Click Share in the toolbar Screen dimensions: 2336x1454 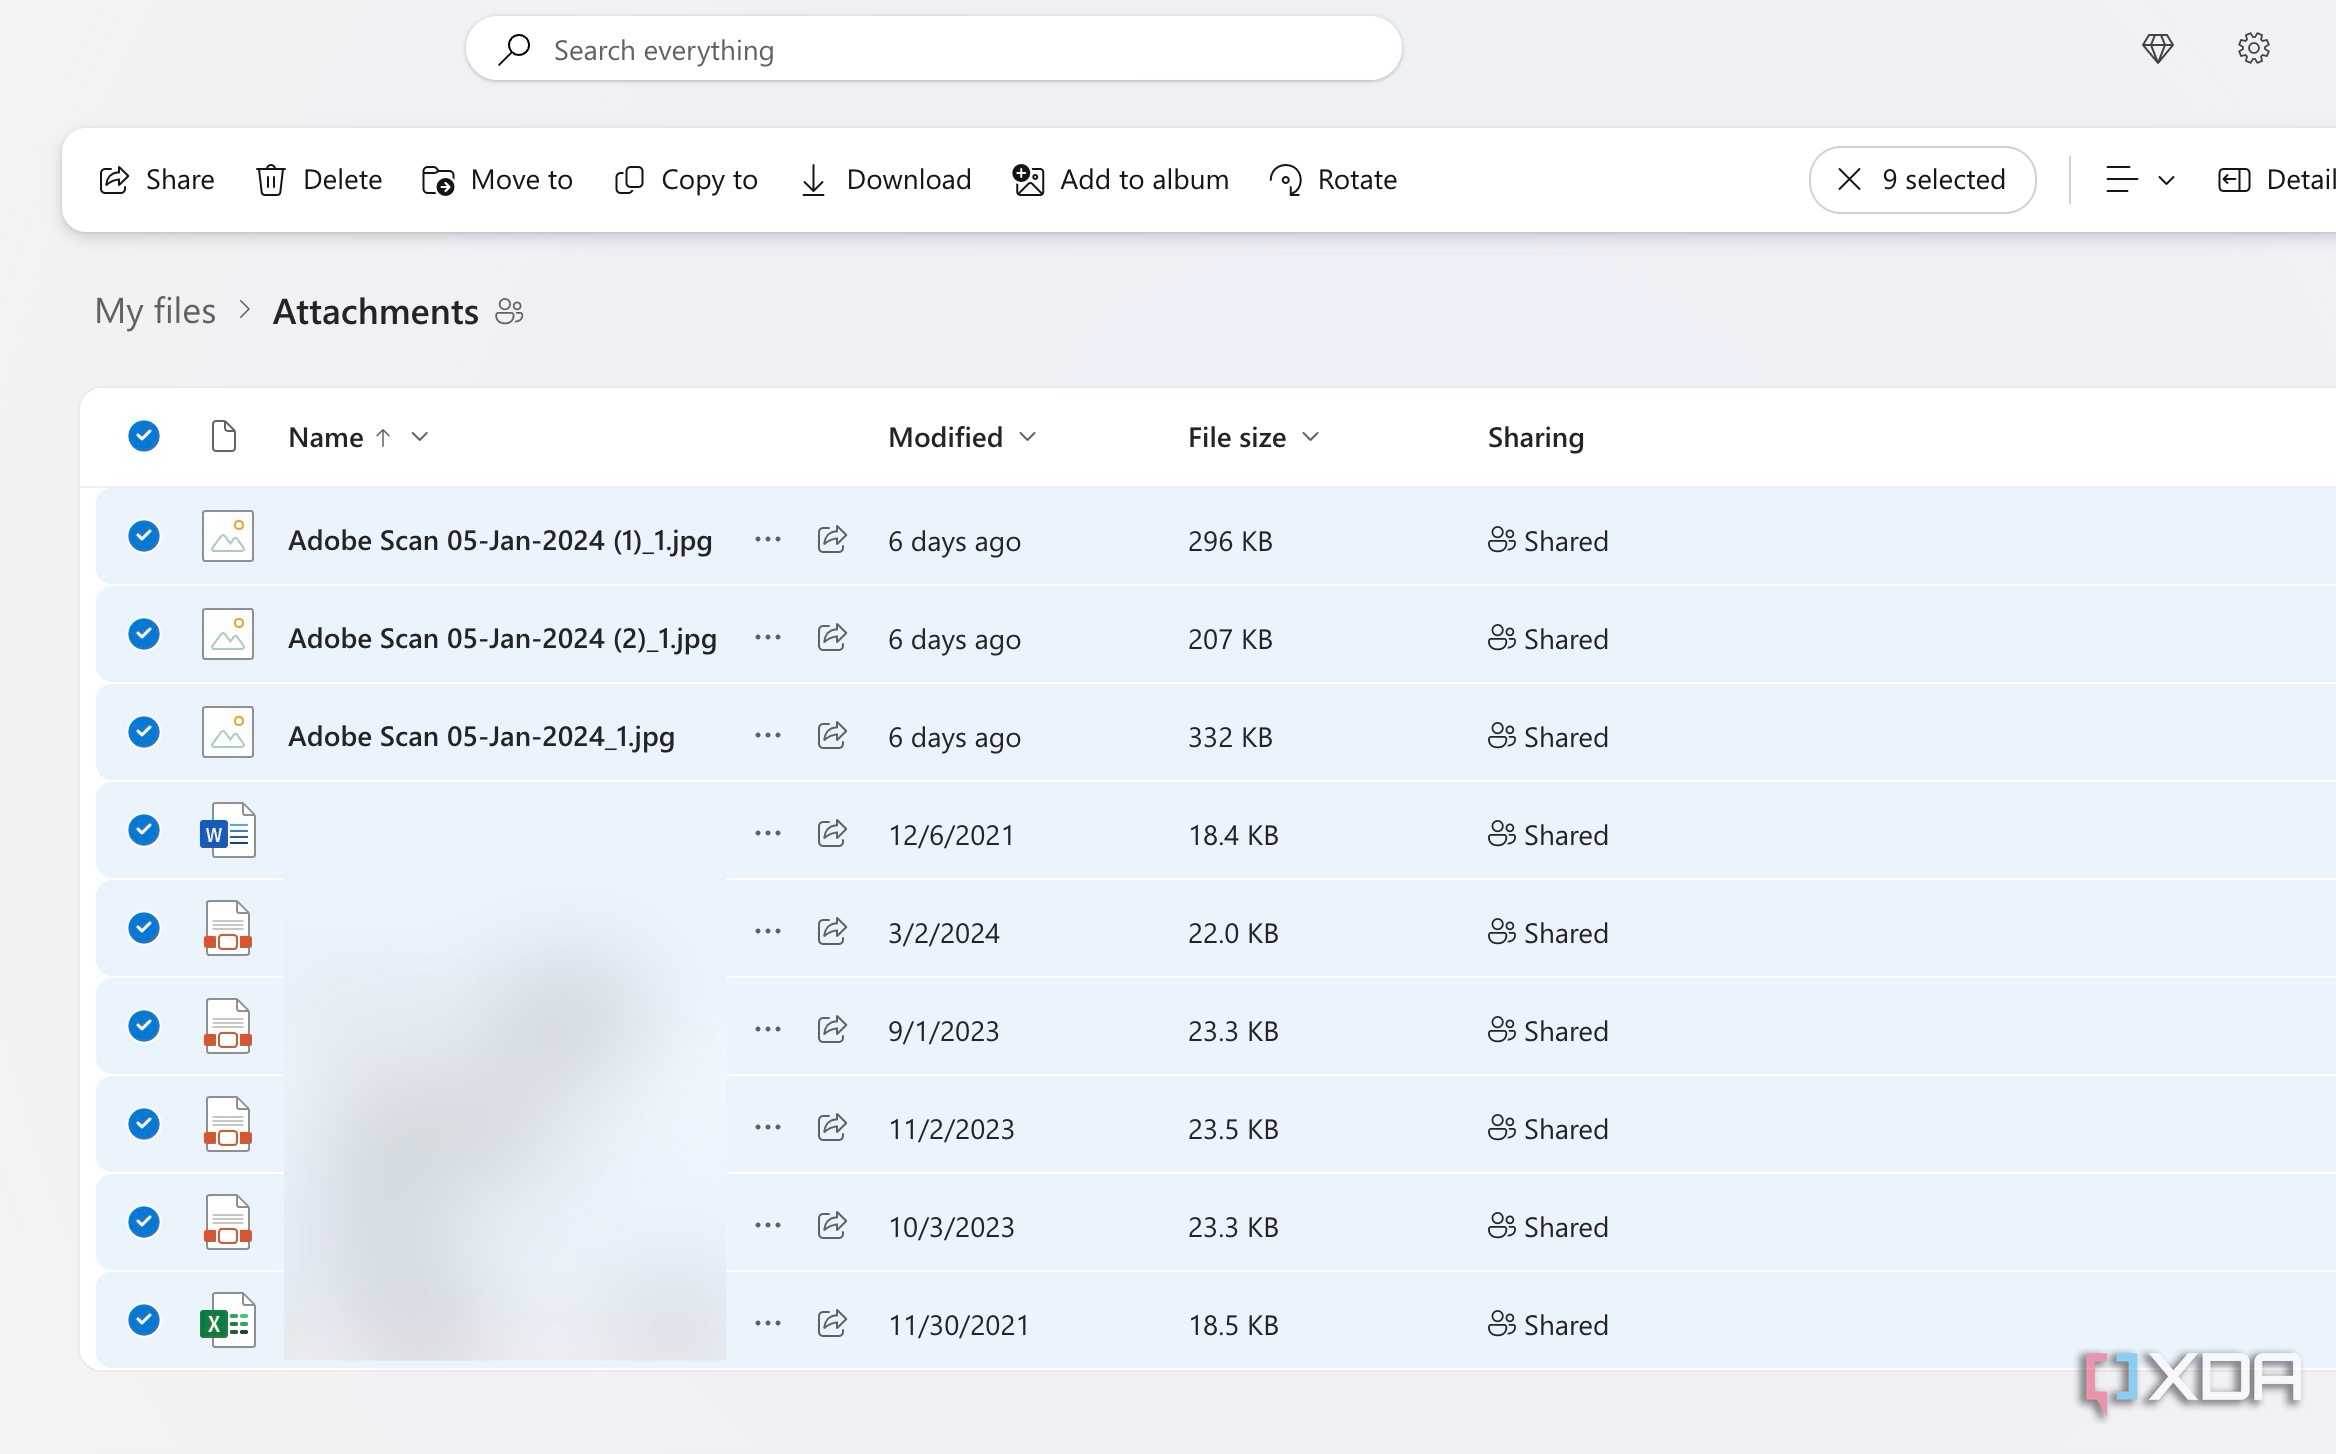157,180
